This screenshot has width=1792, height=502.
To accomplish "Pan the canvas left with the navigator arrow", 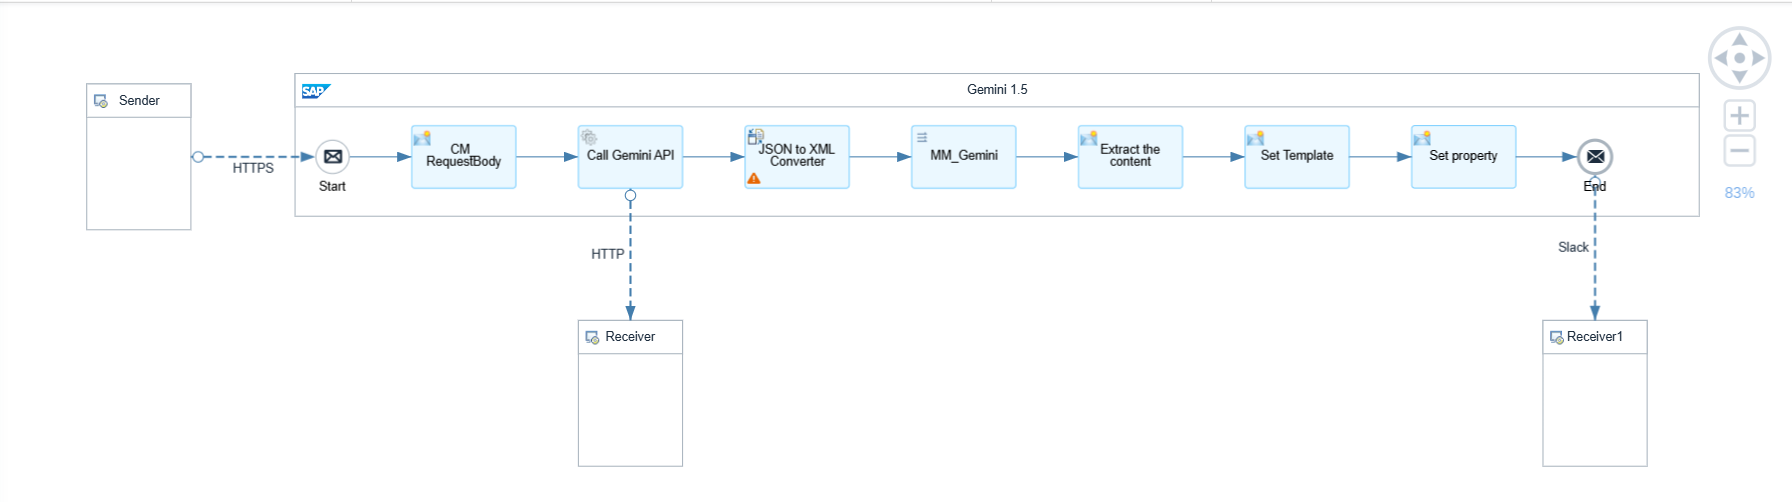I will tap(1721, 58).
